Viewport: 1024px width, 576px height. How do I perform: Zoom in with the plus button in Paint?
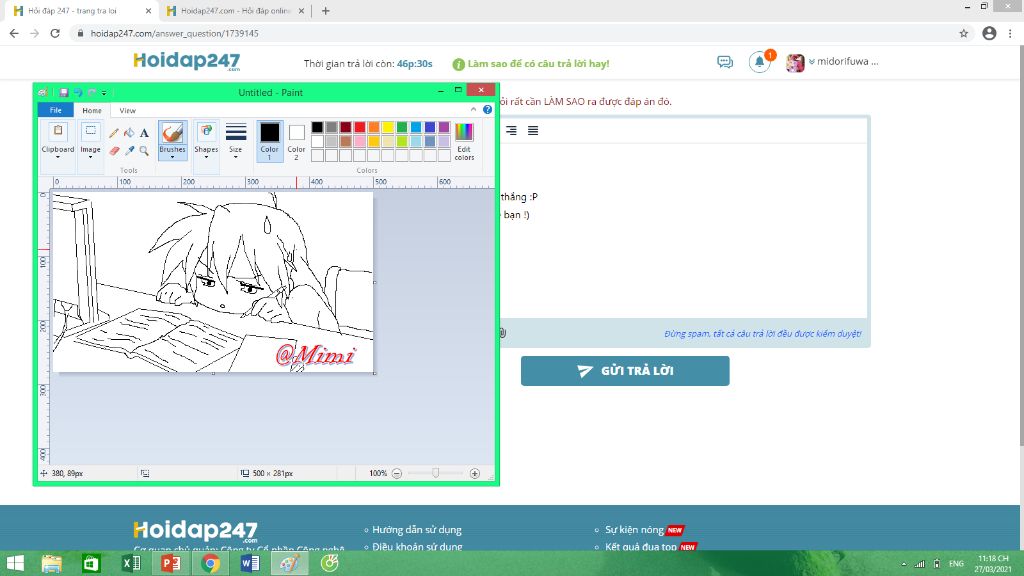pyautogui.click(x=475, y=473)
